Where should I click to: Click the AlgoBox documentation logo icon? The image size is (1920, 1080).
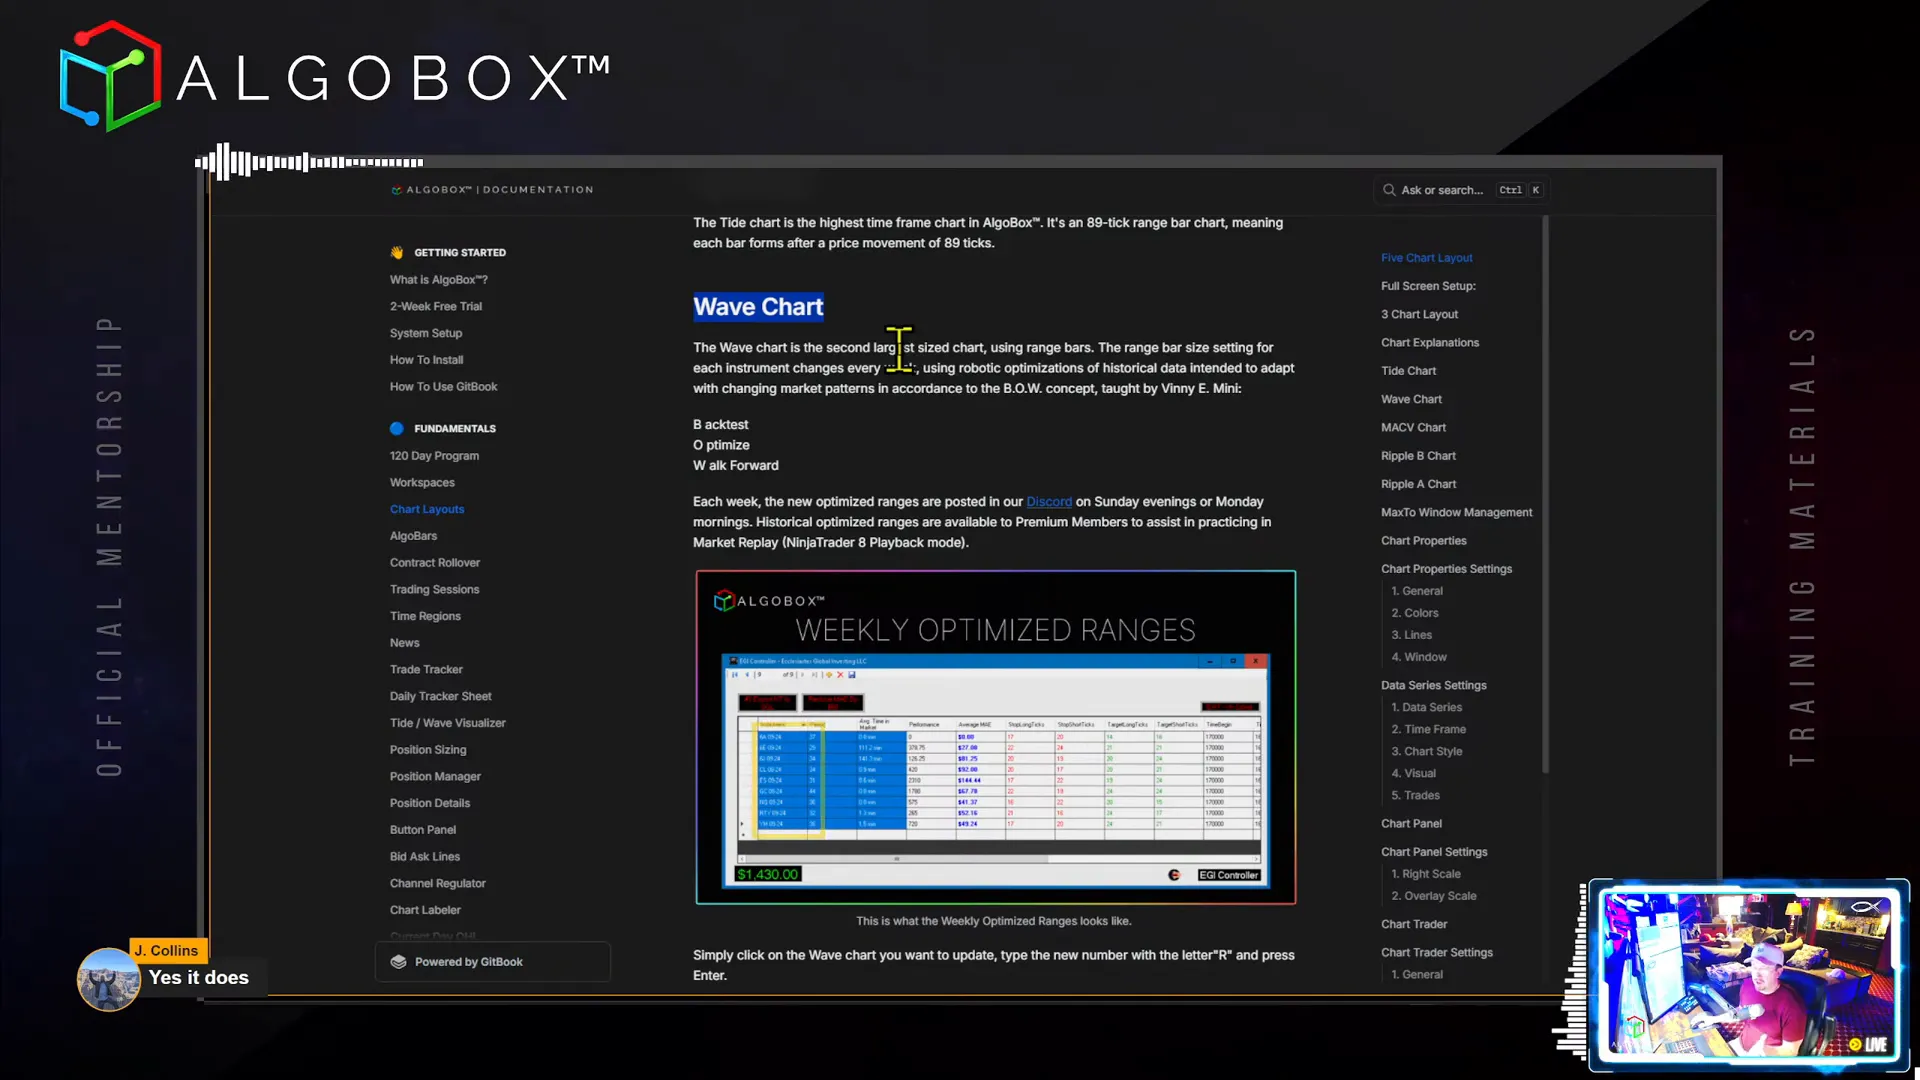[396, 190]
